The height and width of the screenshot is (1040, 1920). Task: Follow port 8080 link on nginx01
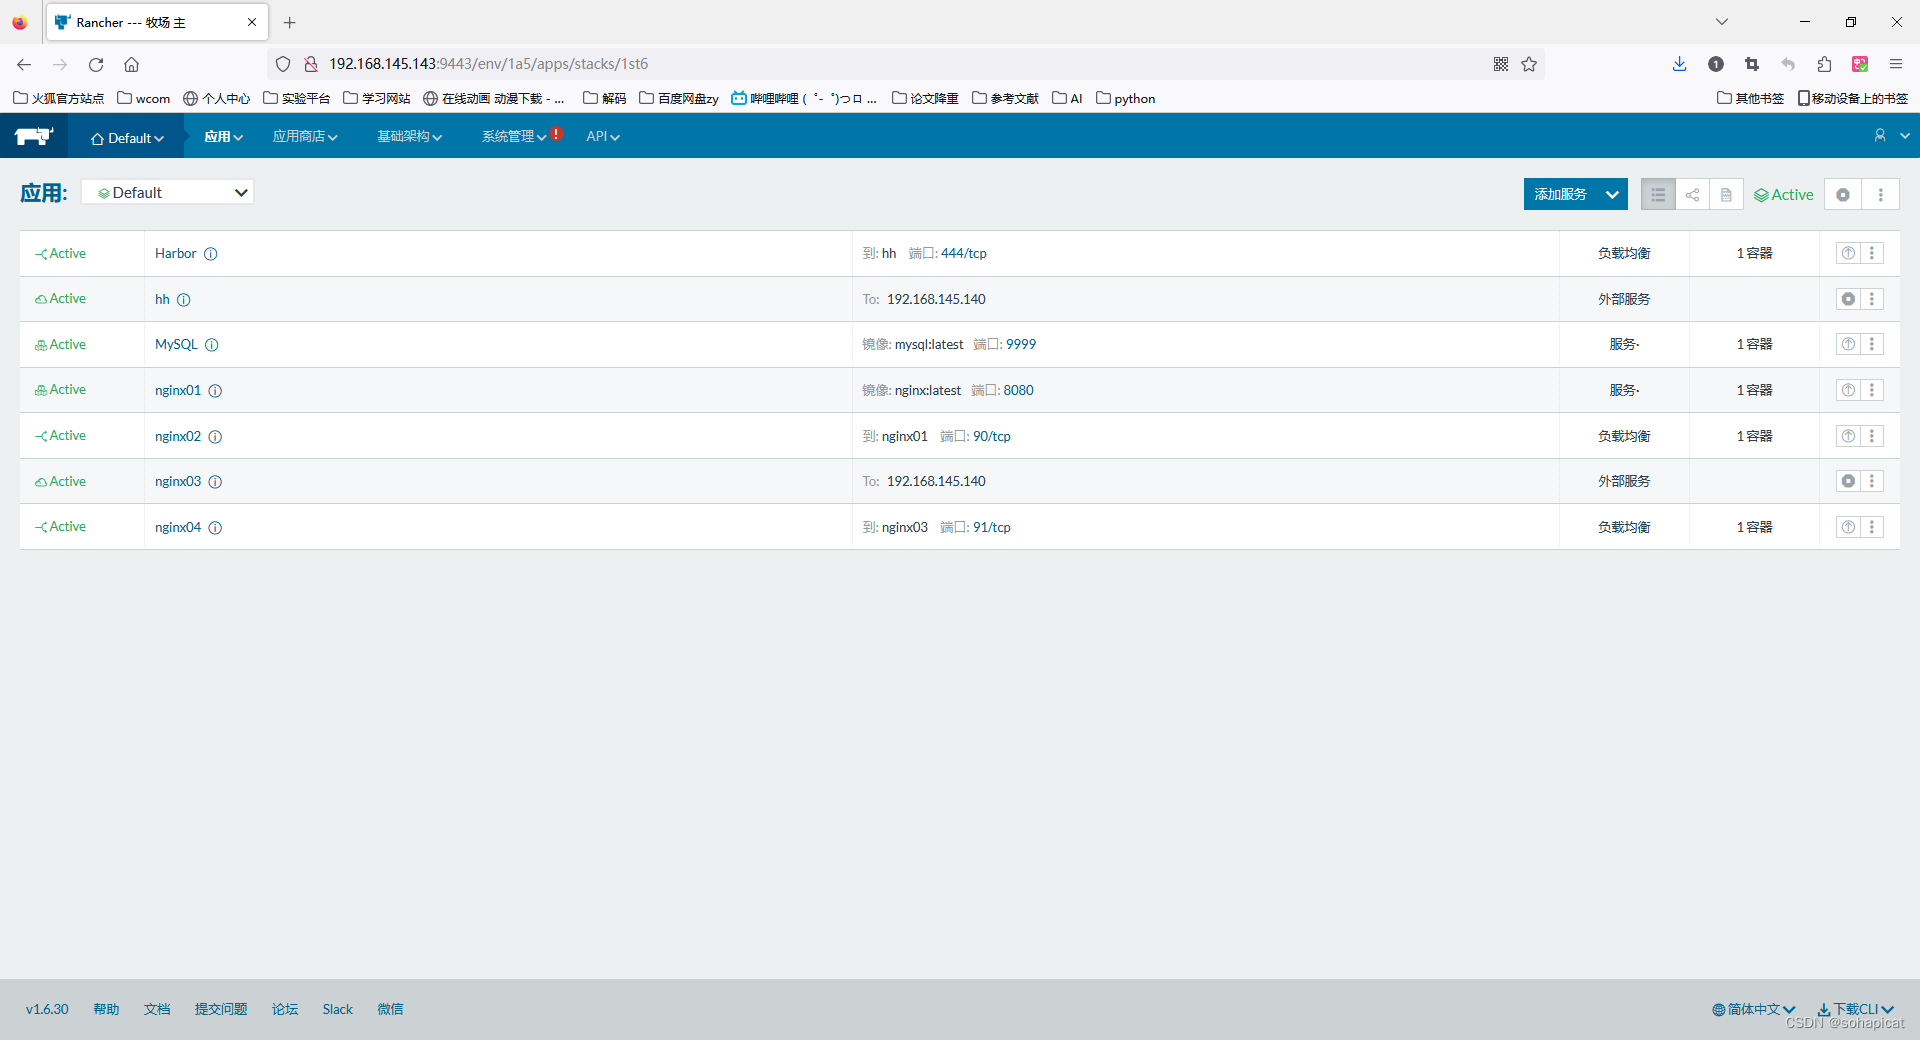(1019, 391)
